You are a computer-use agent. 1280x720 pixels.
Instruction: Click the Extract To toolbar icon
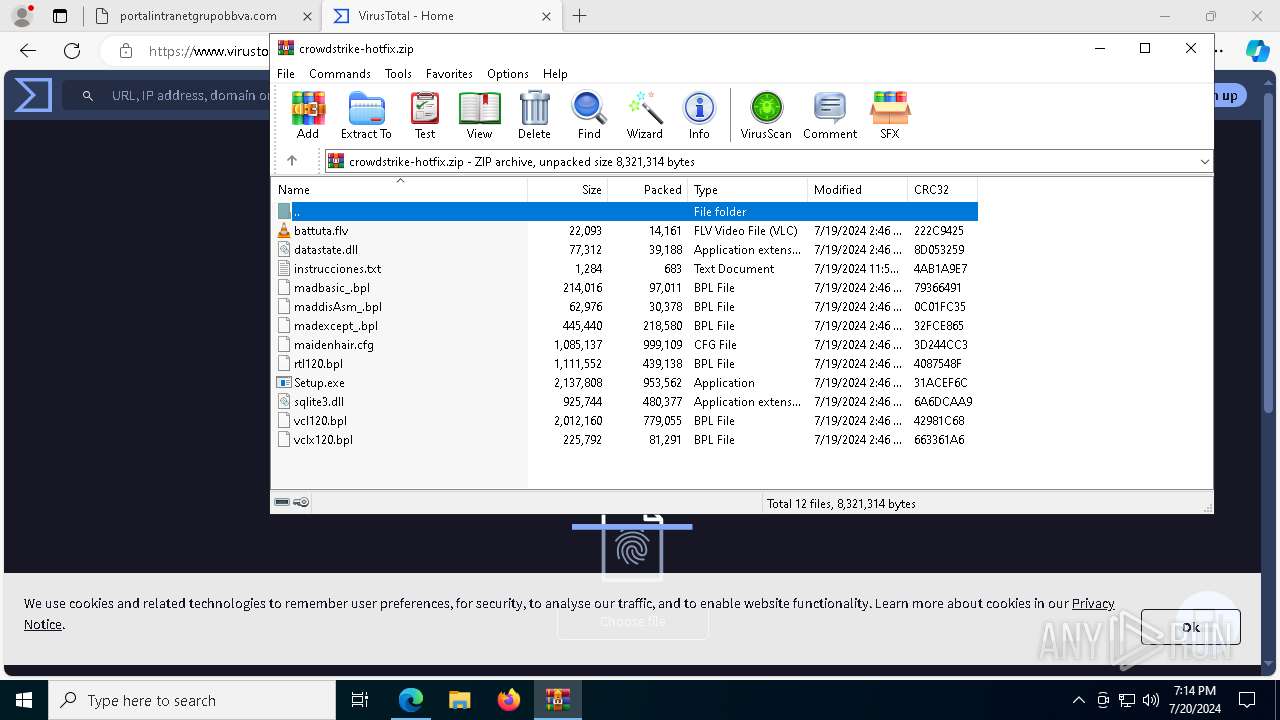point(366,115)
